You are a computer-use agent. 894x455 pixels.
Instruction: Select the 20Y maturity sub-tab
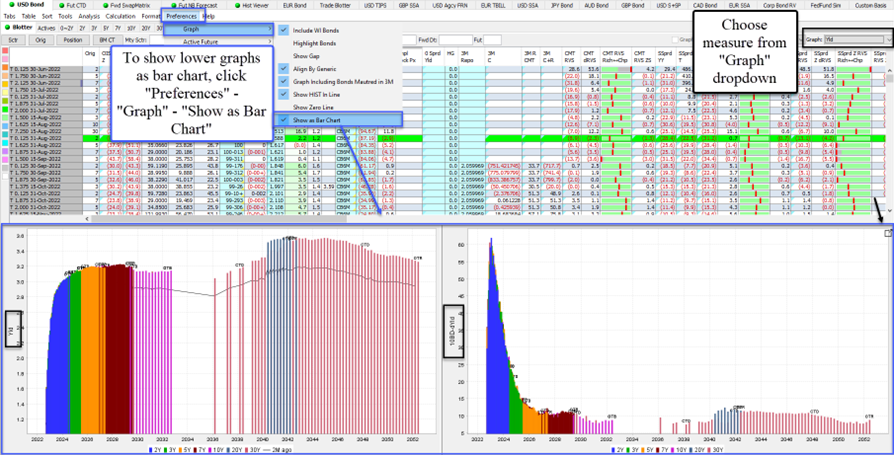point(146,27)
